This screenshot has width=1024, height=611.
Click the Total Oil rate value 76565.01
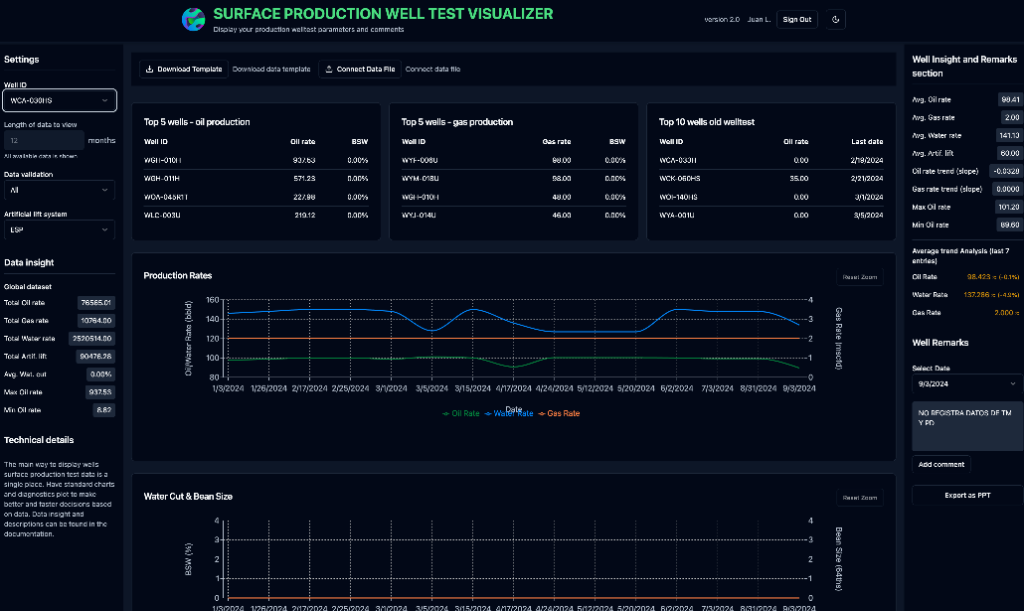[96, 303]
